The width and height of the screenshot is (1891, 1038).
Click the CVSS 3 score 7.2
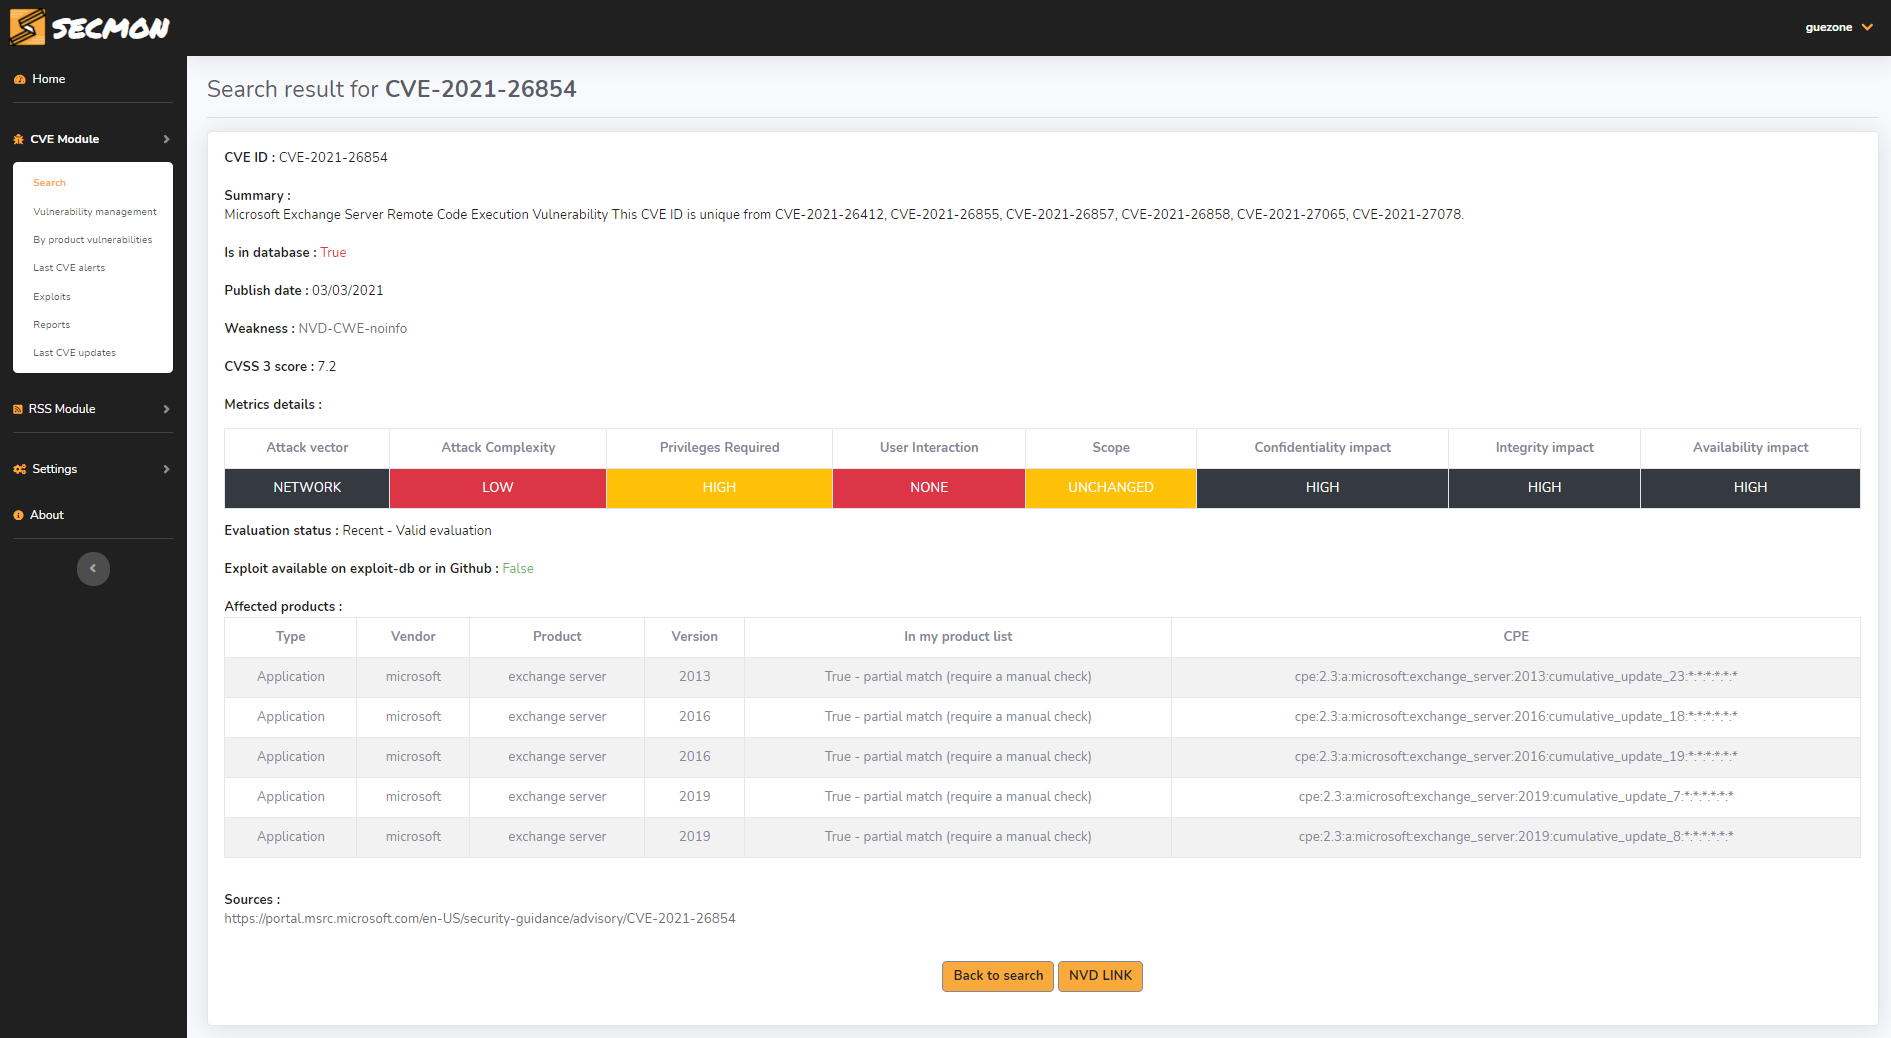click(327, 366)
